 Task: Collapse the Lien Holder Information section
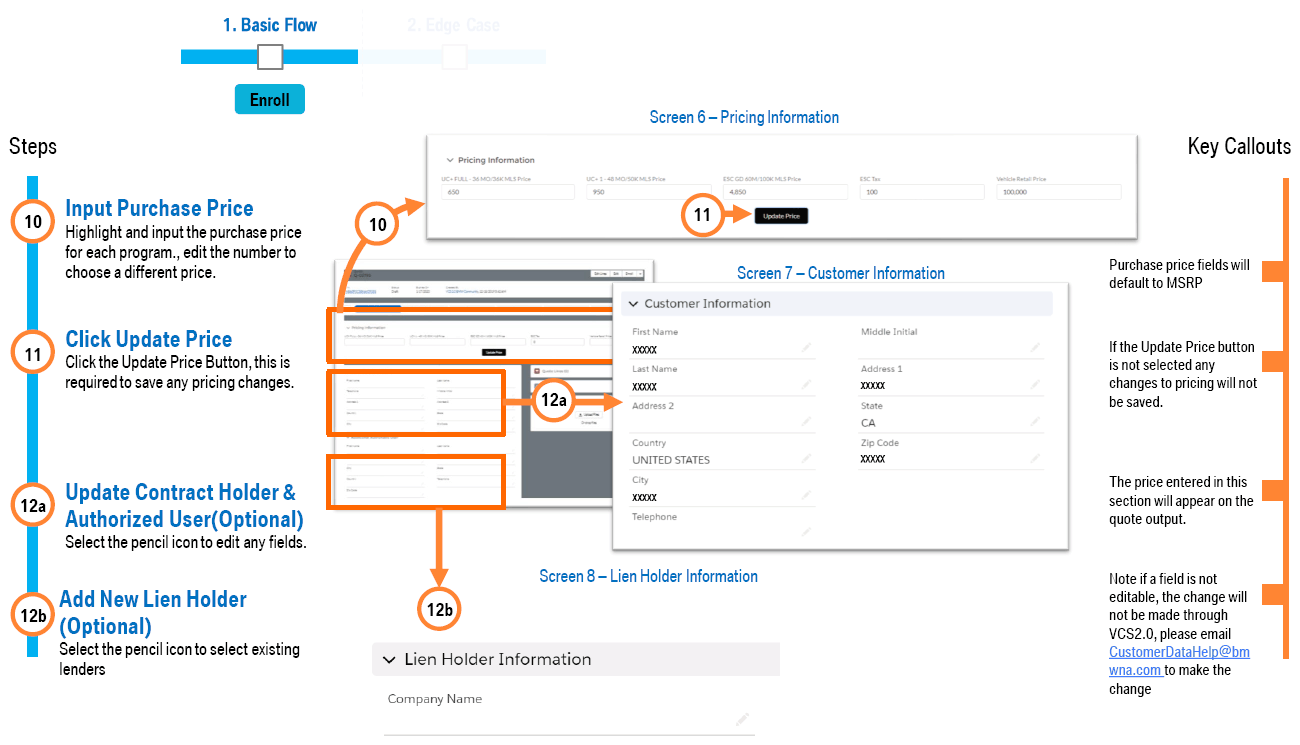point(390,660)
